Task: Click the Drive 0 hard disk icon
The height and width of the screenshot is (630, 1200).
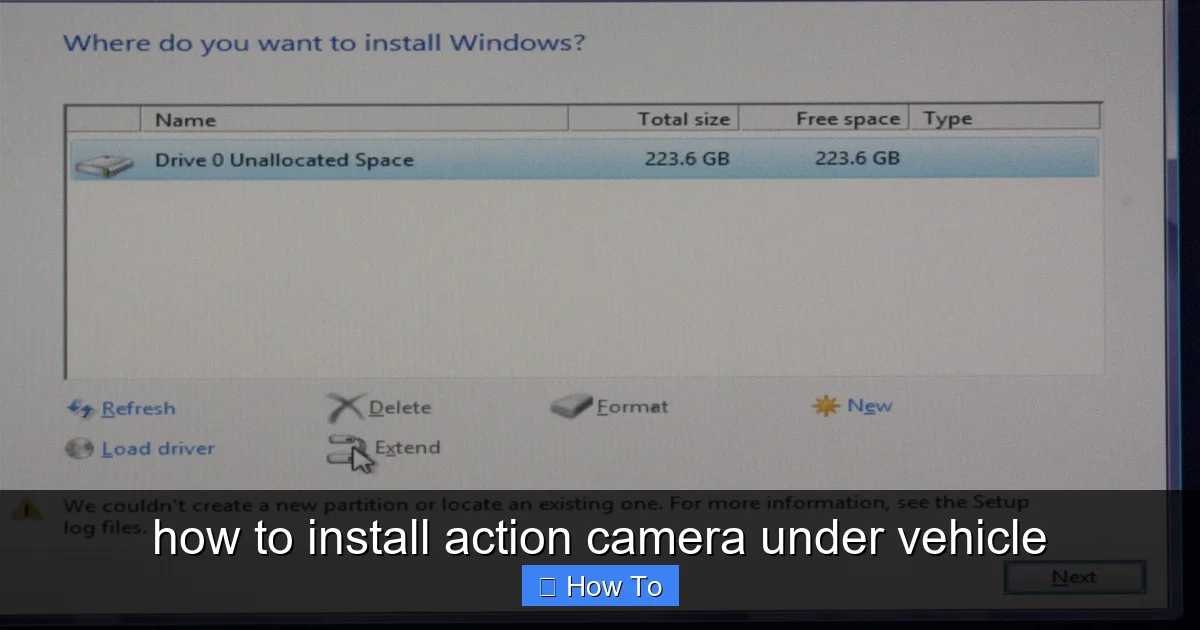Action: coord(103,164)
